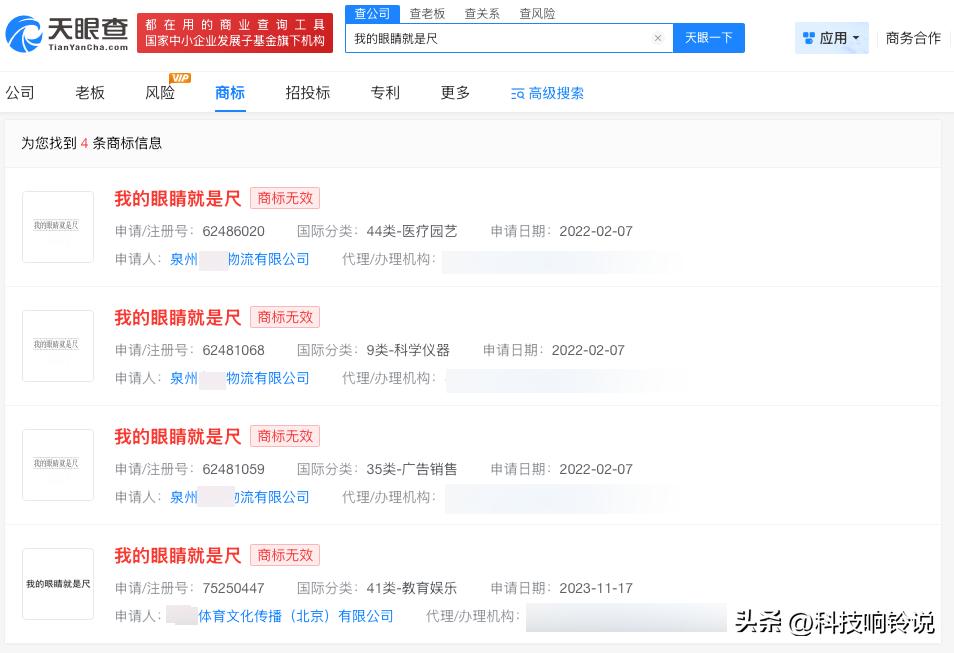Click the last trademark thumbnail image
Viewport: 954px width, 653px height.
pos(57,583)
